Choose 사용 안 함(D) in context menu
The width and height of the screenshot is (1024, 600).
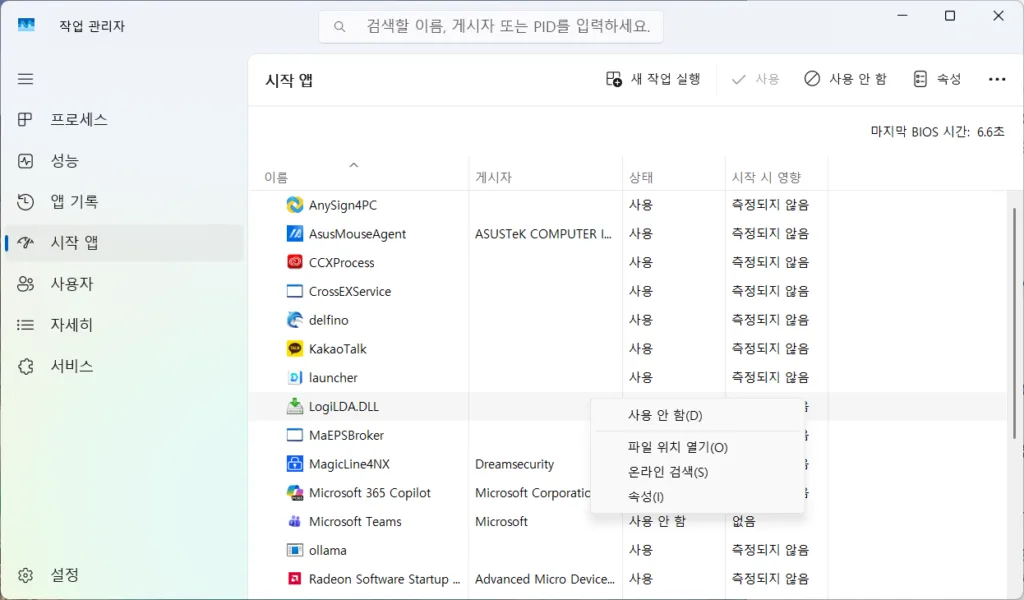[x=697, y=415]
